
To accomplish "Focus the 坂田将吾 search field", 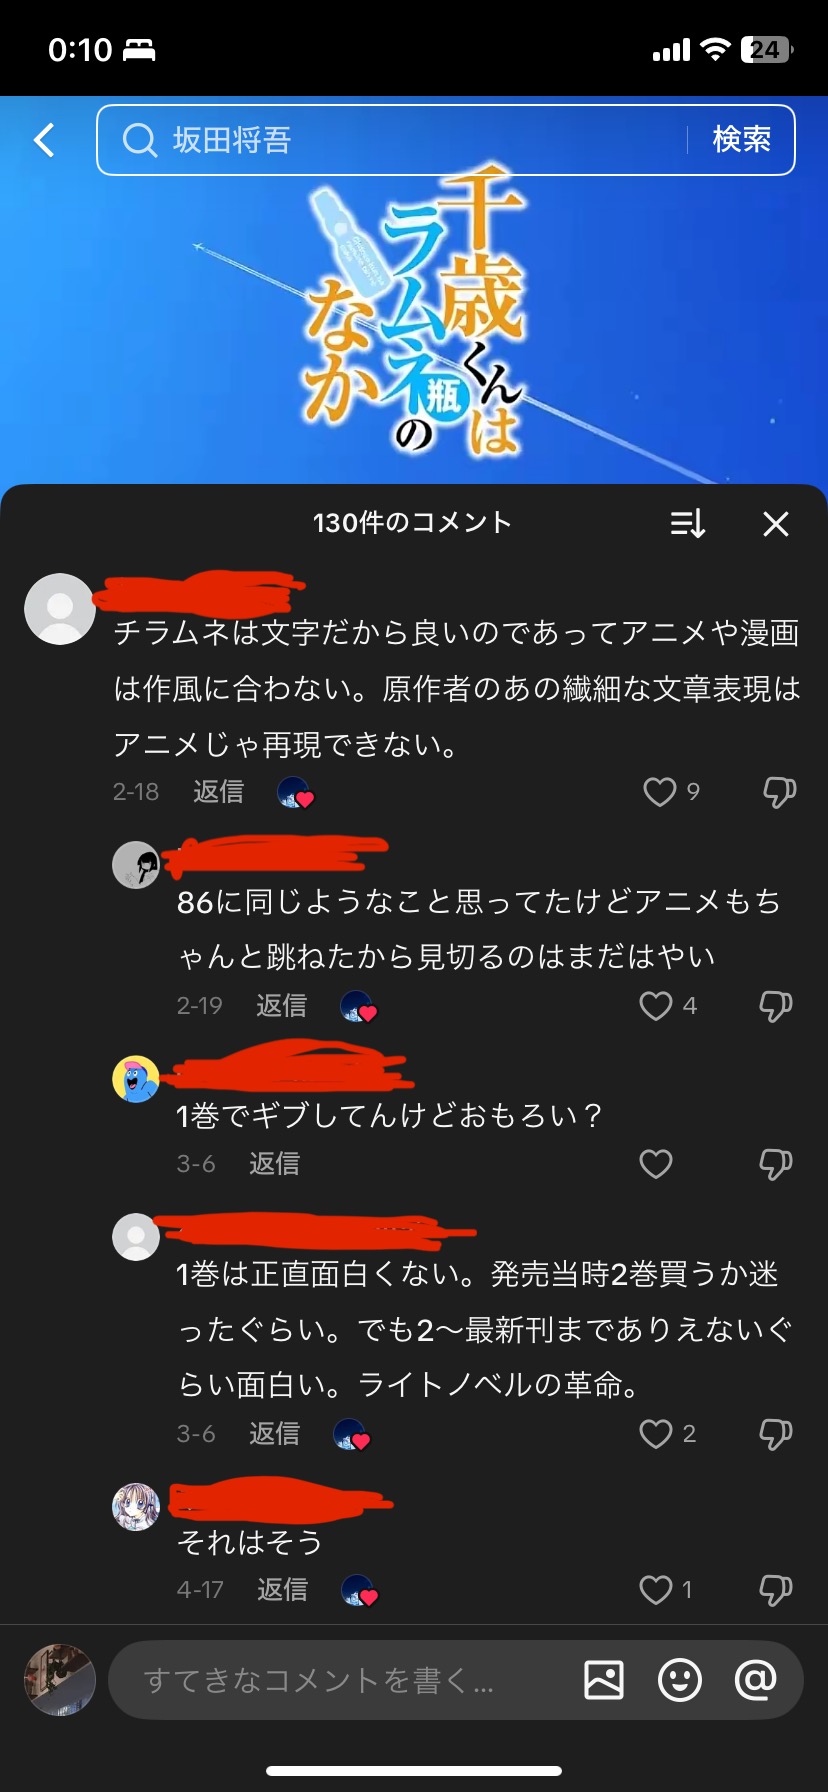I will (x=400, y=140).
